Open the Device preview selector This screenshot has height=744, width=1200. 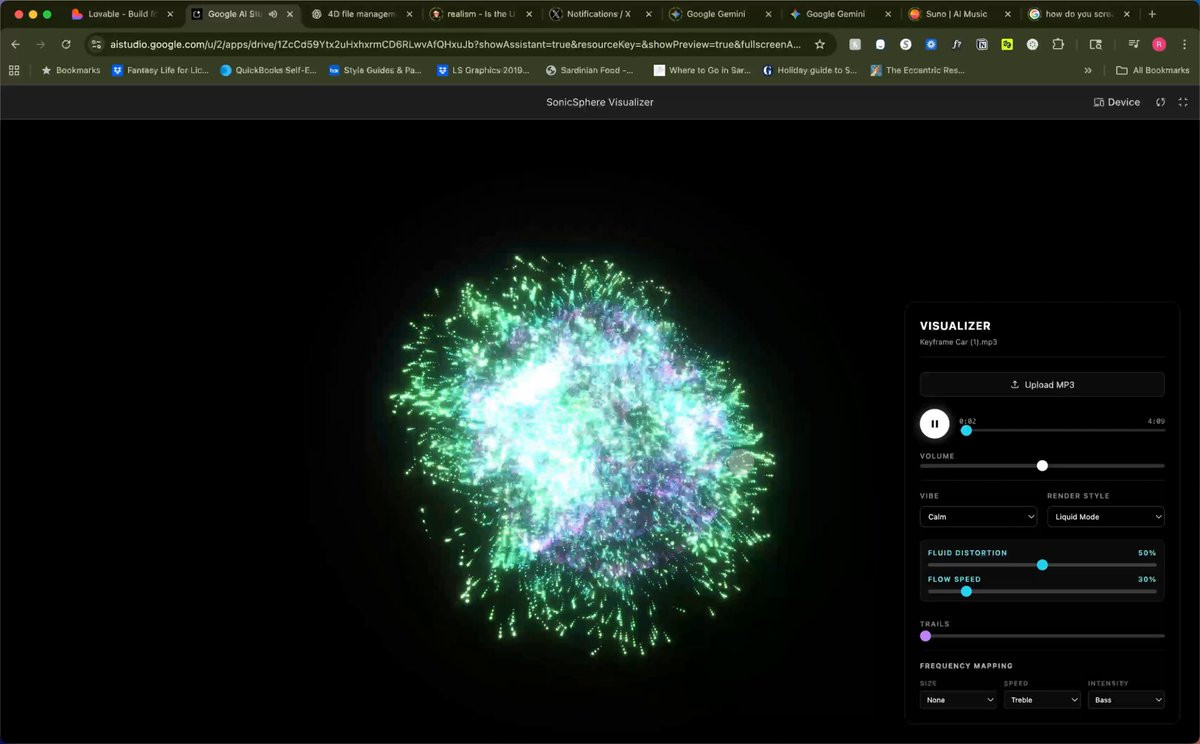point(1117,102)
